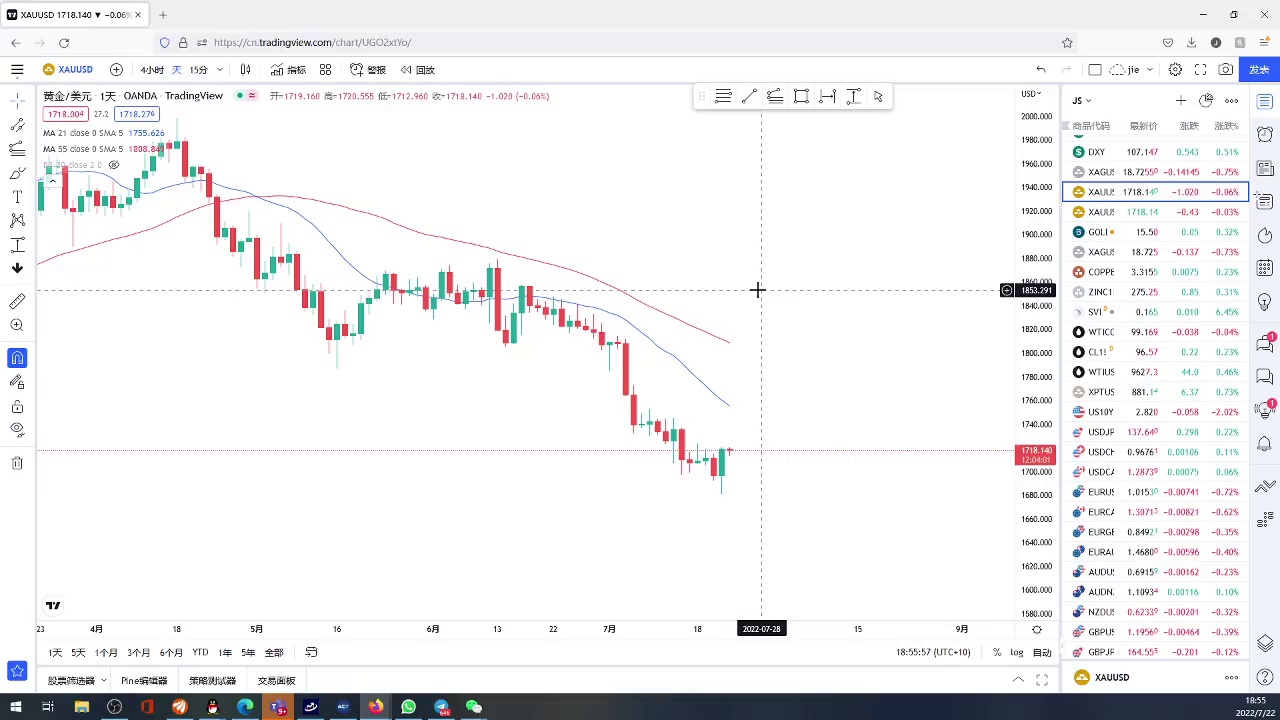
Task: Pick arrow cursor in floating toolbar
Action: [878, 96]
